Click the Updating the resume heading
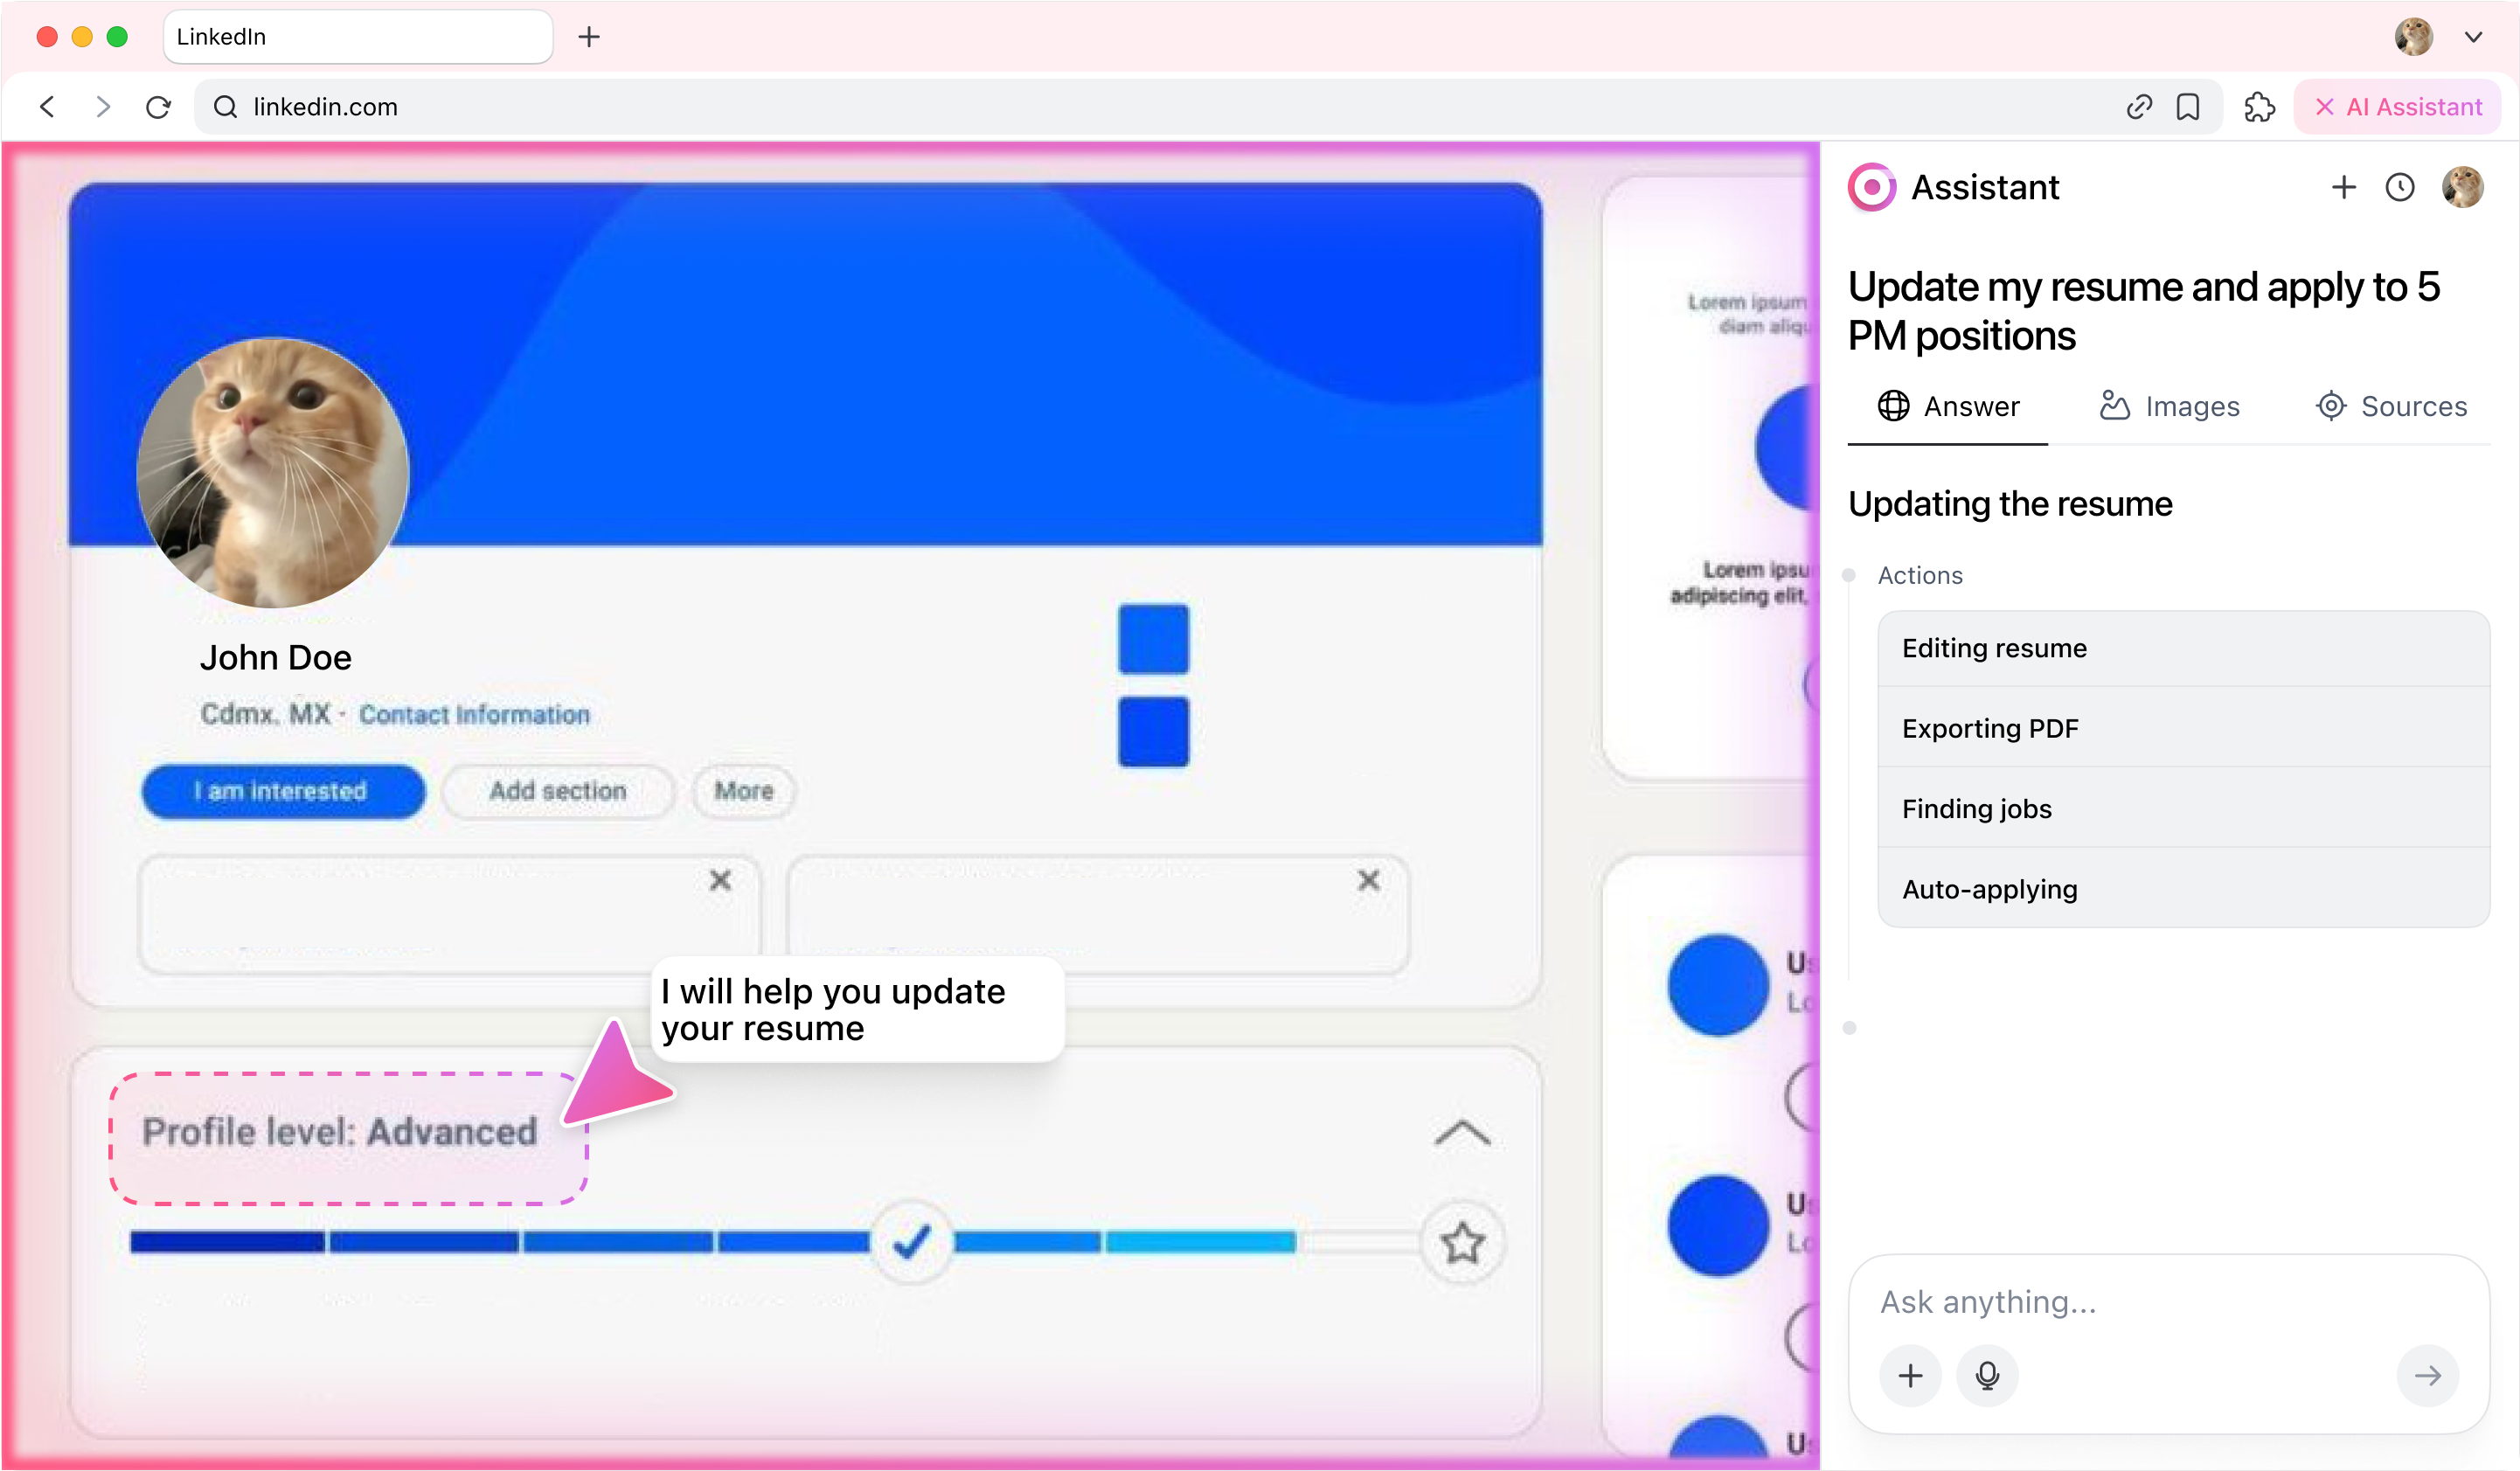Screen dimensions: 2520x1471 point(2010,505)
